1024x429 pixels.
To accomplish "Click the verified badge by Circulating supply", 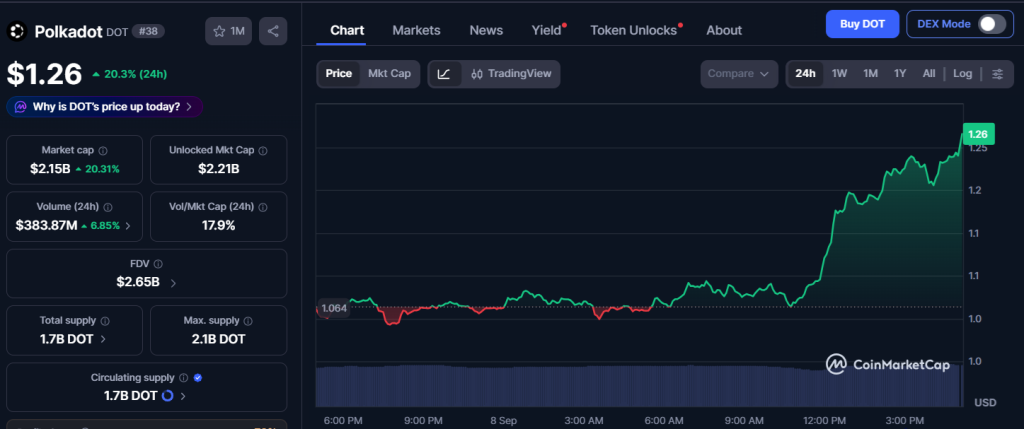I will tap(198, 377).
